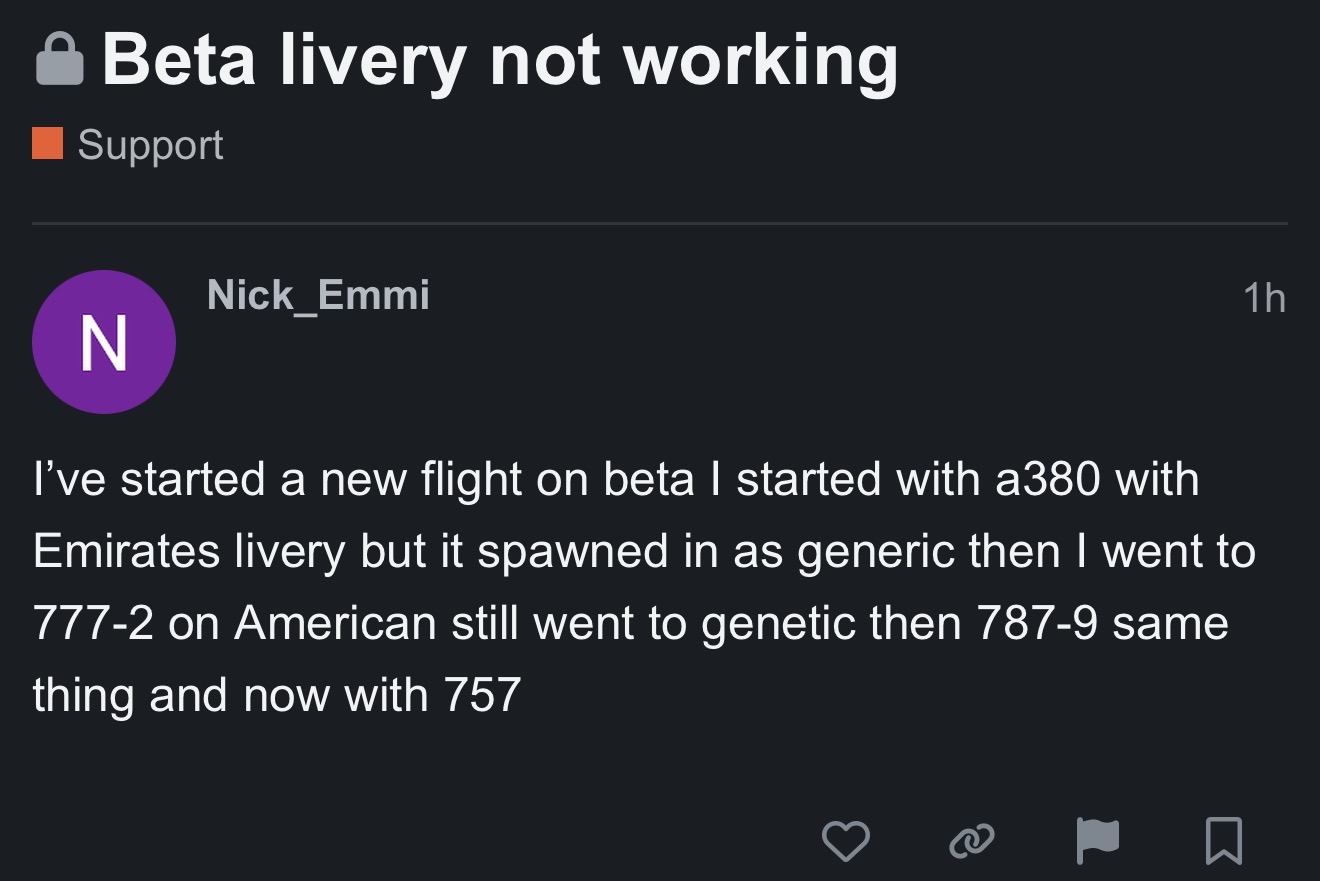Copy the post's share link icon
Screen dimensions: 1320x881
point(972,841)
